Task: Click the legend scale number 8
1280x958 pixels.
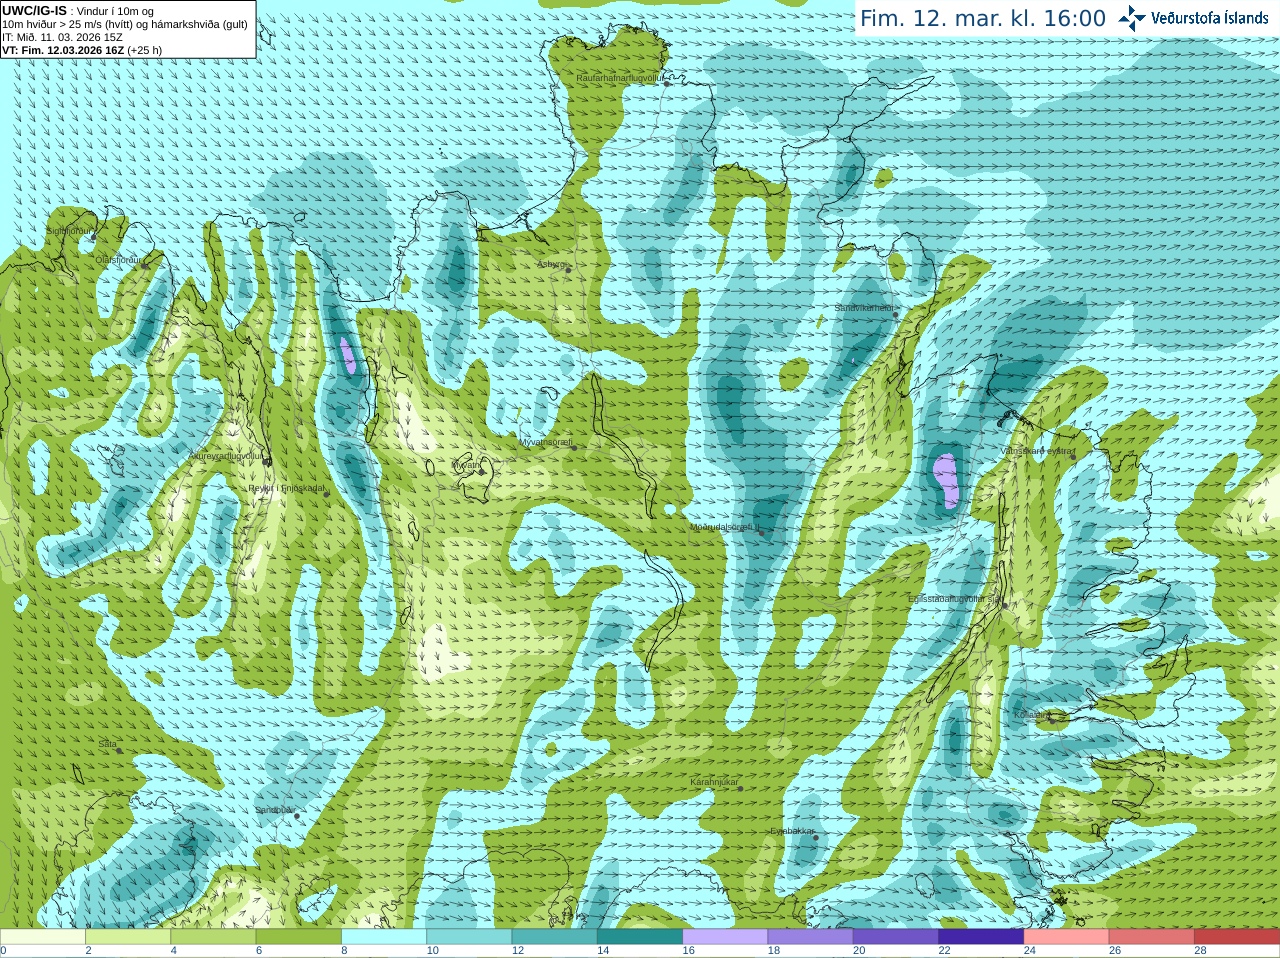Action: pyautogui.click(x=345, y=951)
